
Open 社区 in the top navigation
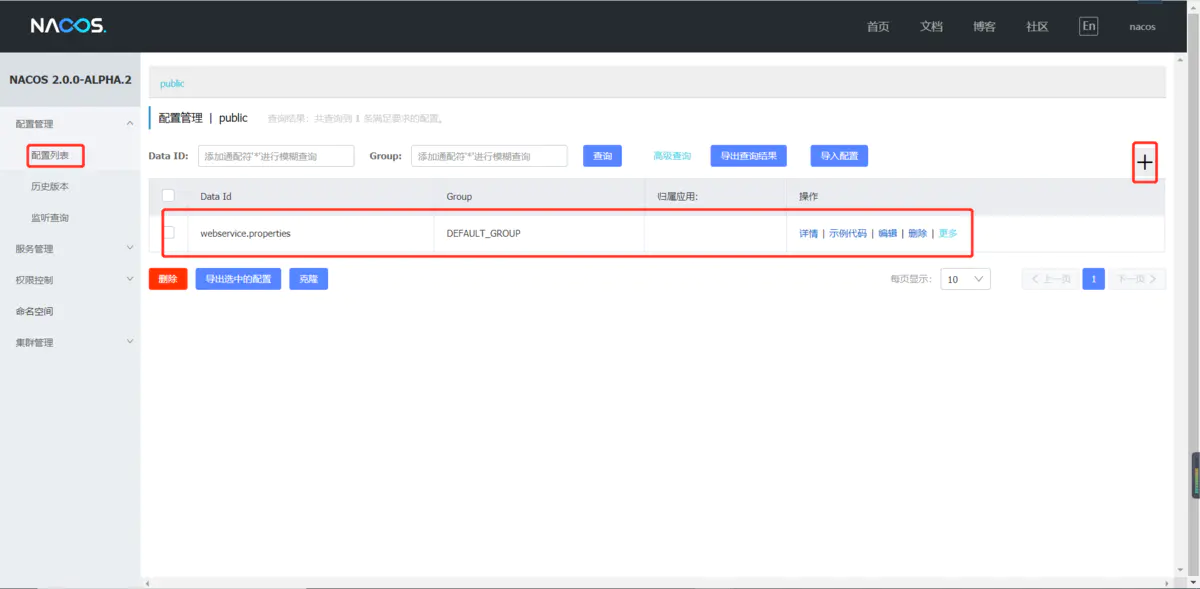[x=1037, y=26]
